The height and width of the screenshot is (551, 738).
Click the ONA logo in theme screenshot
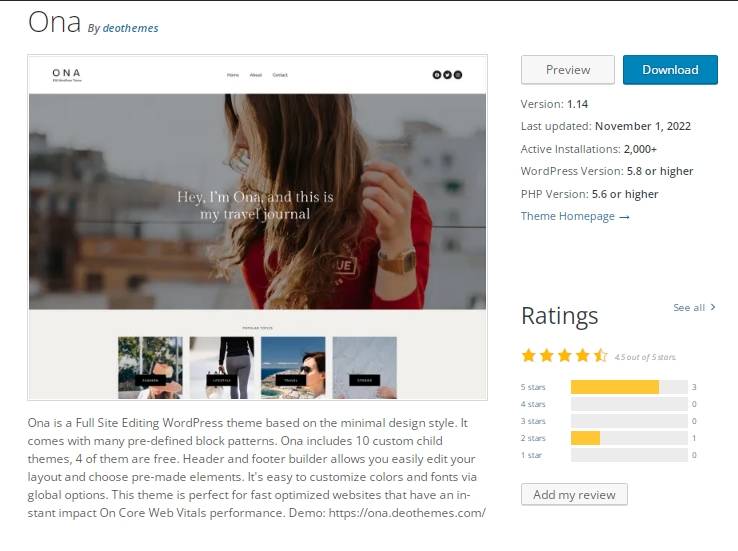point(66,74)
